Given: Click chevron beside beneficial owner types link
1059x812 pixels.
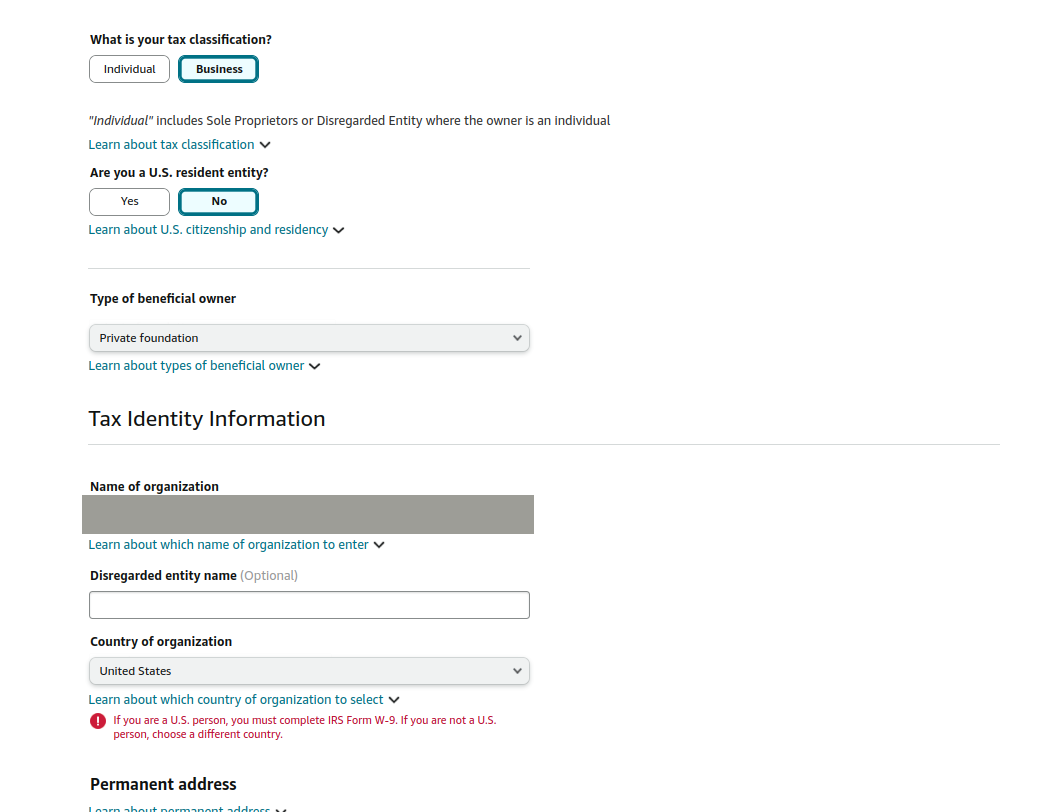Looking at the screenshot, I should [x=315, y=366].
